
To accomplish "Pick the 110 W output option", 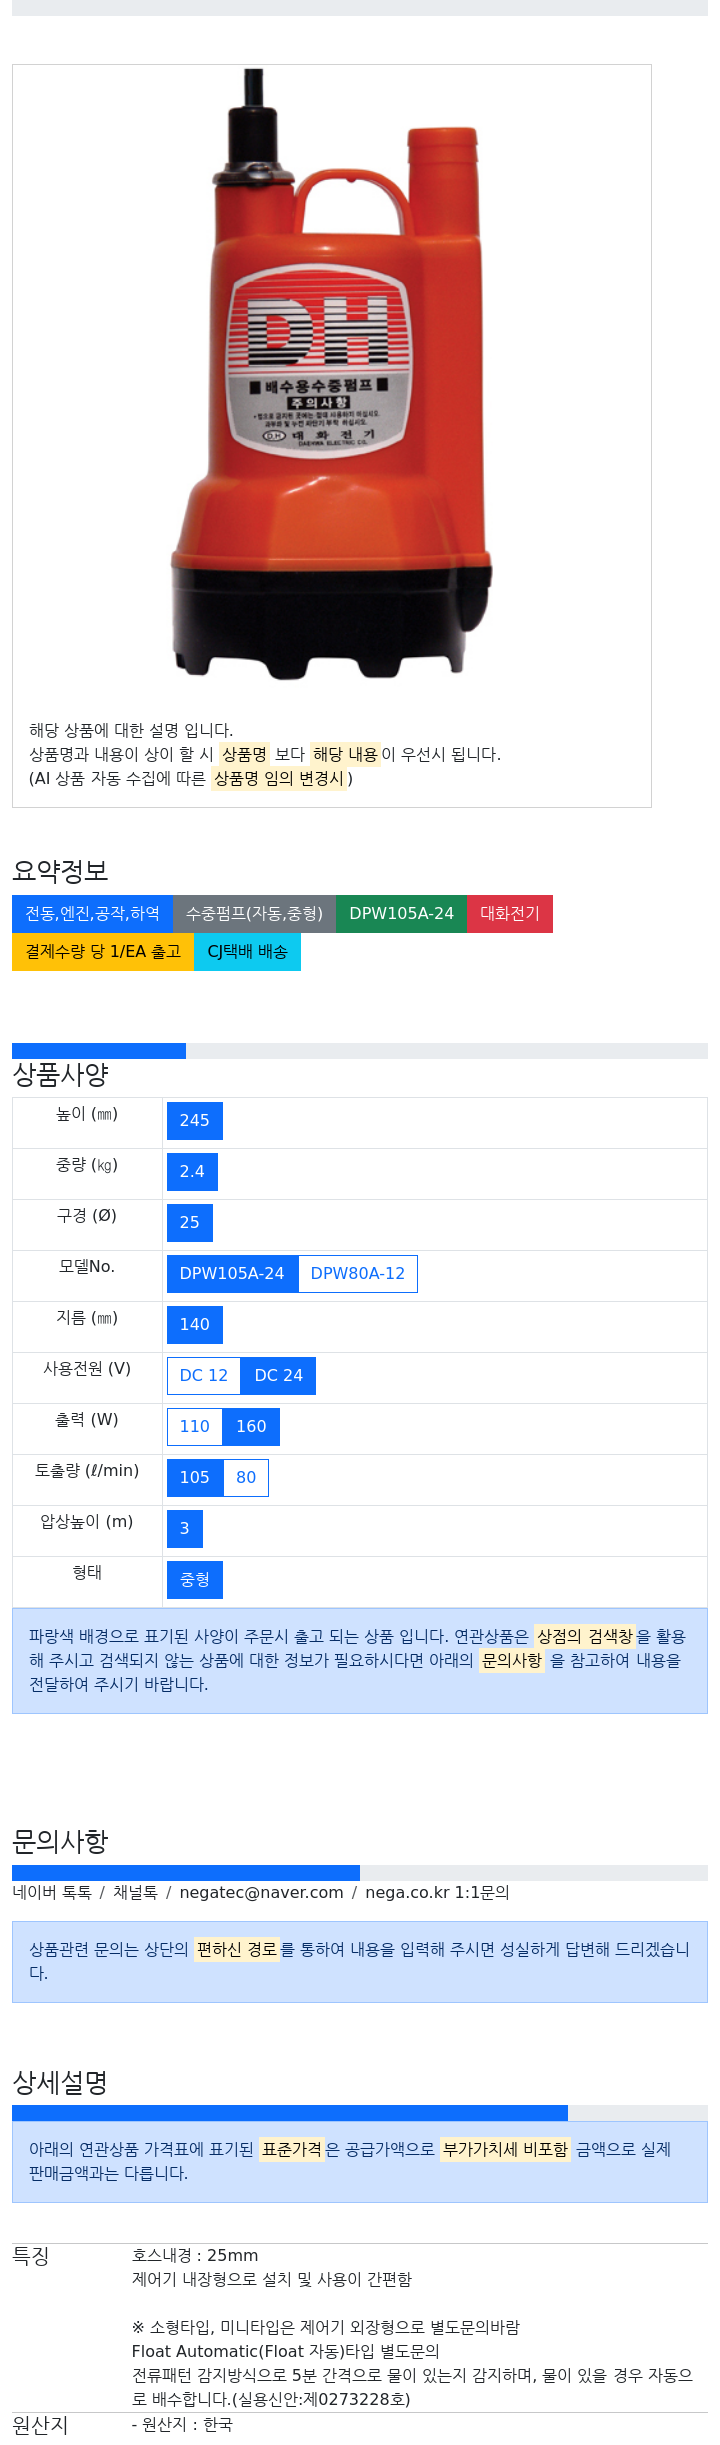I will (x=195, y=1427).
